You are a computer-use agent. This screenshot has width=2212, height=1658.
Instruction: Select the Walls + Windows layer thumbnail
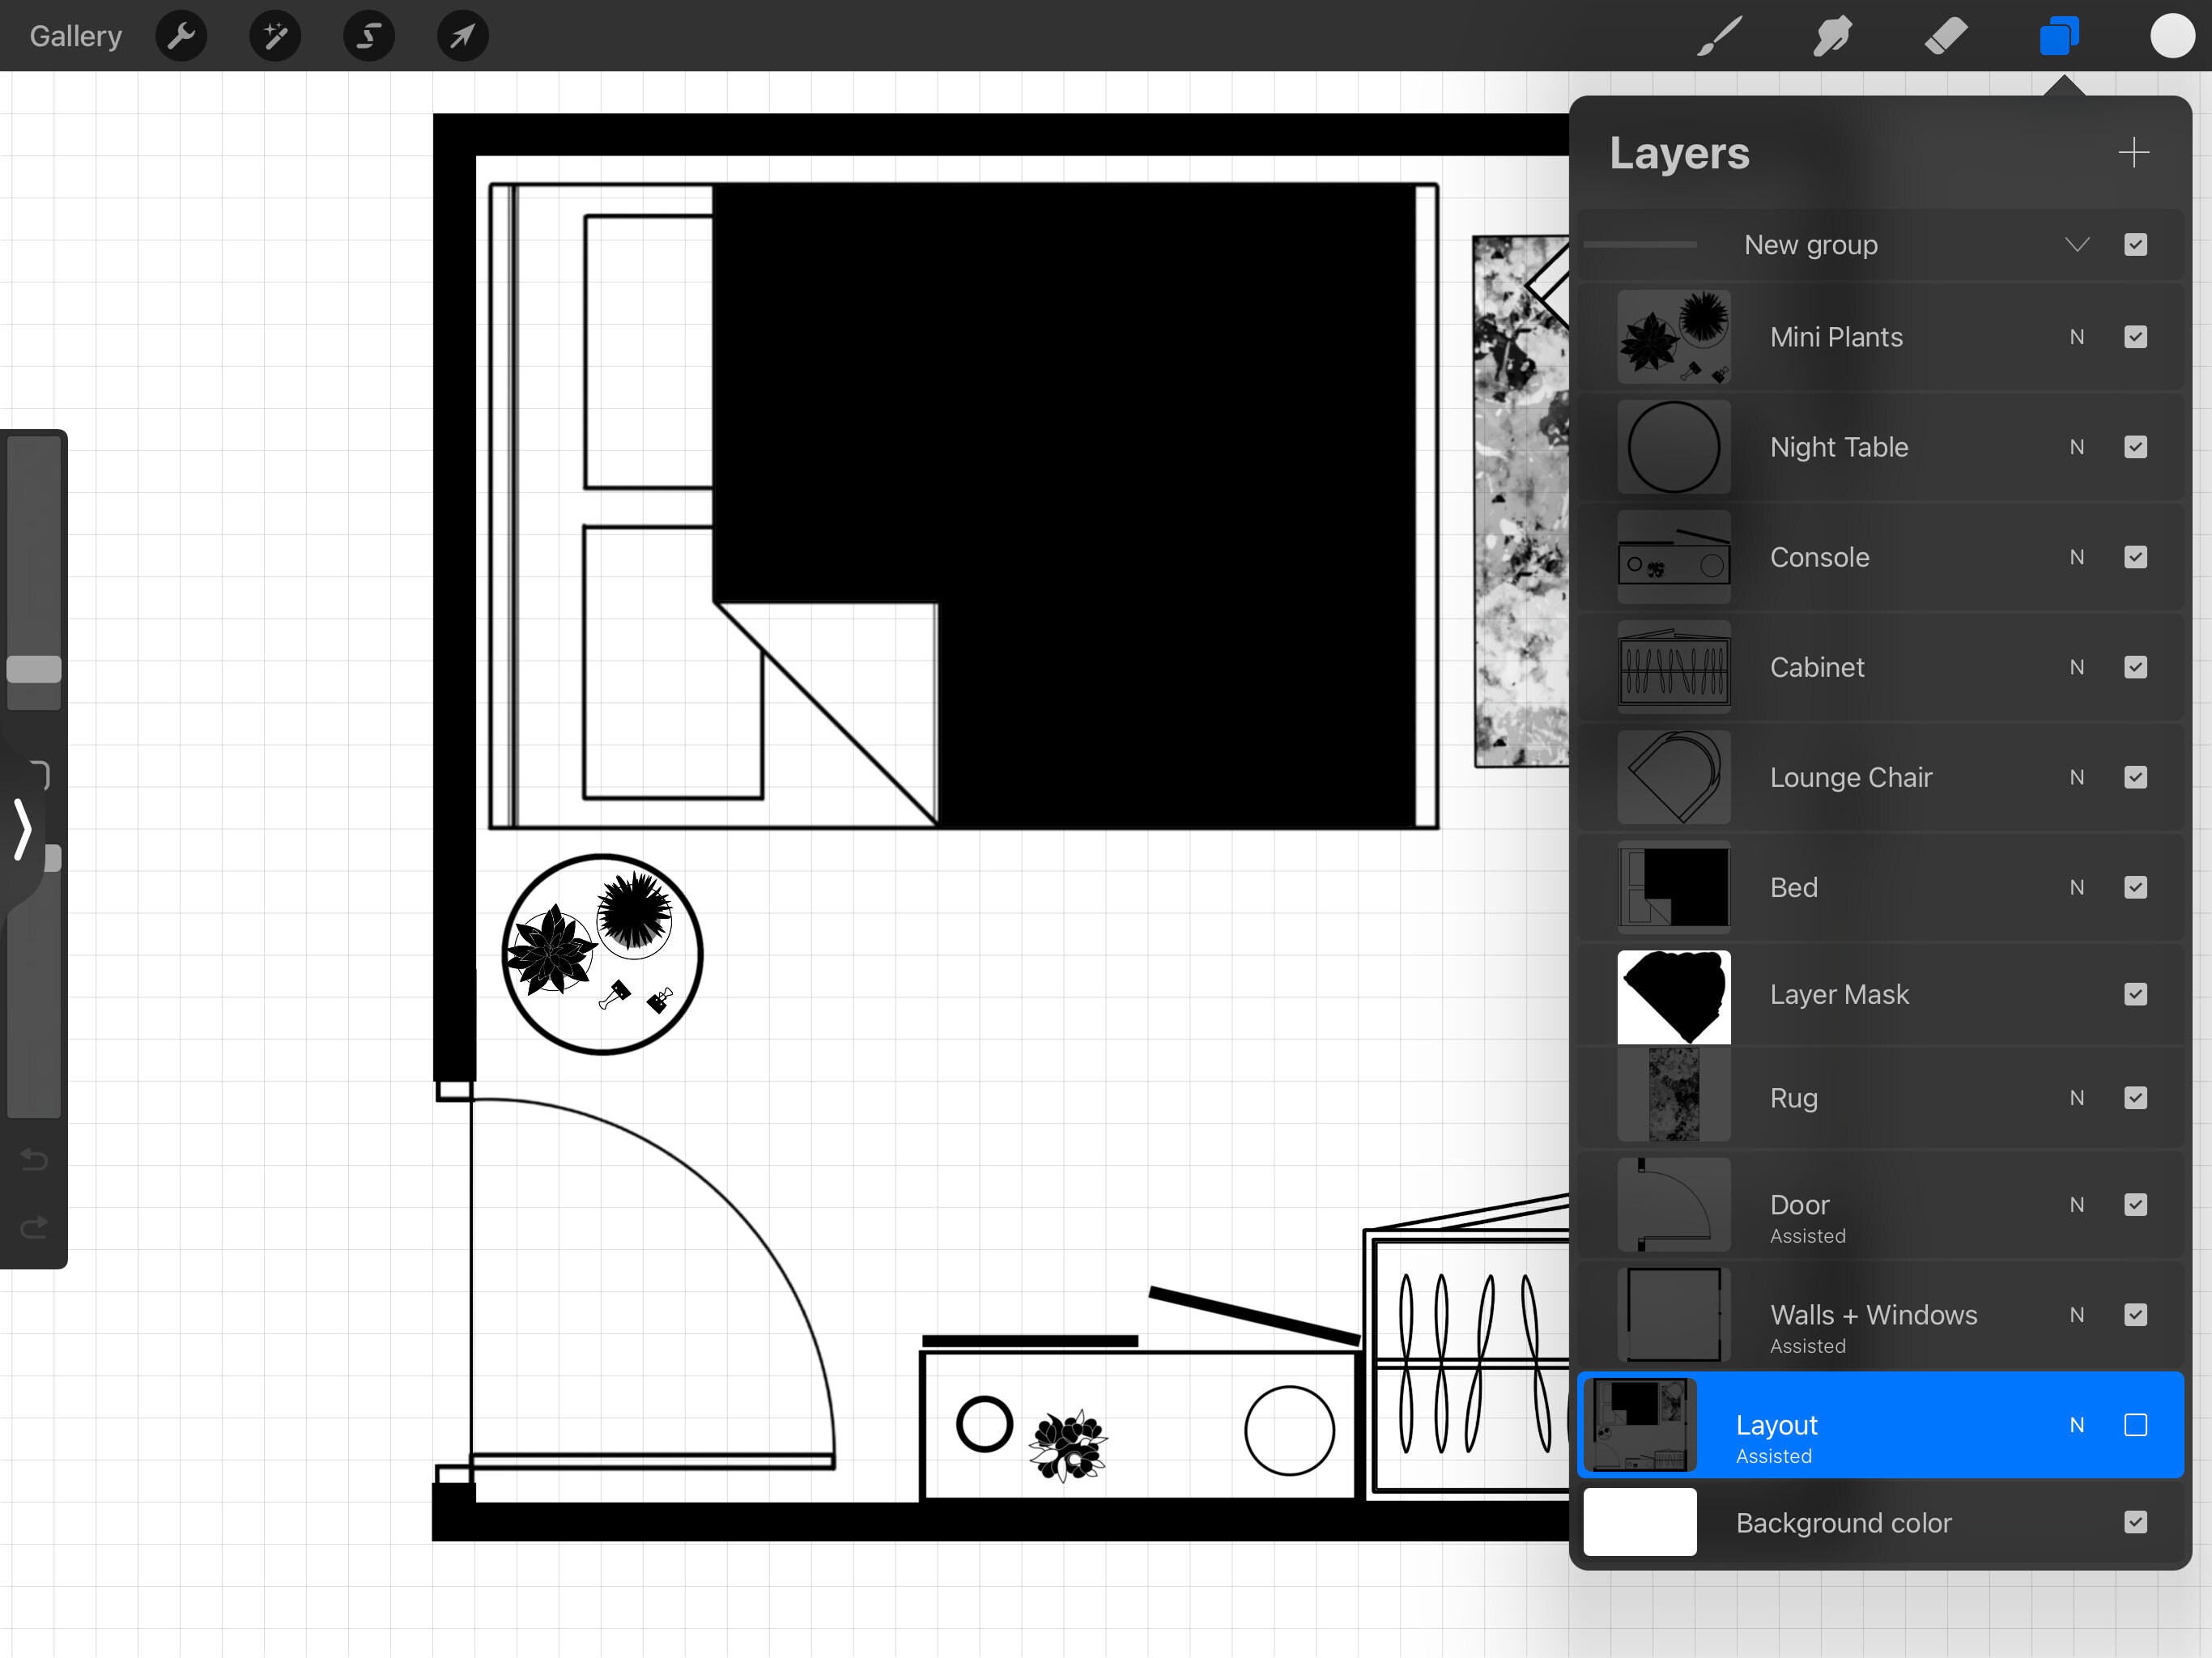1673,1315
